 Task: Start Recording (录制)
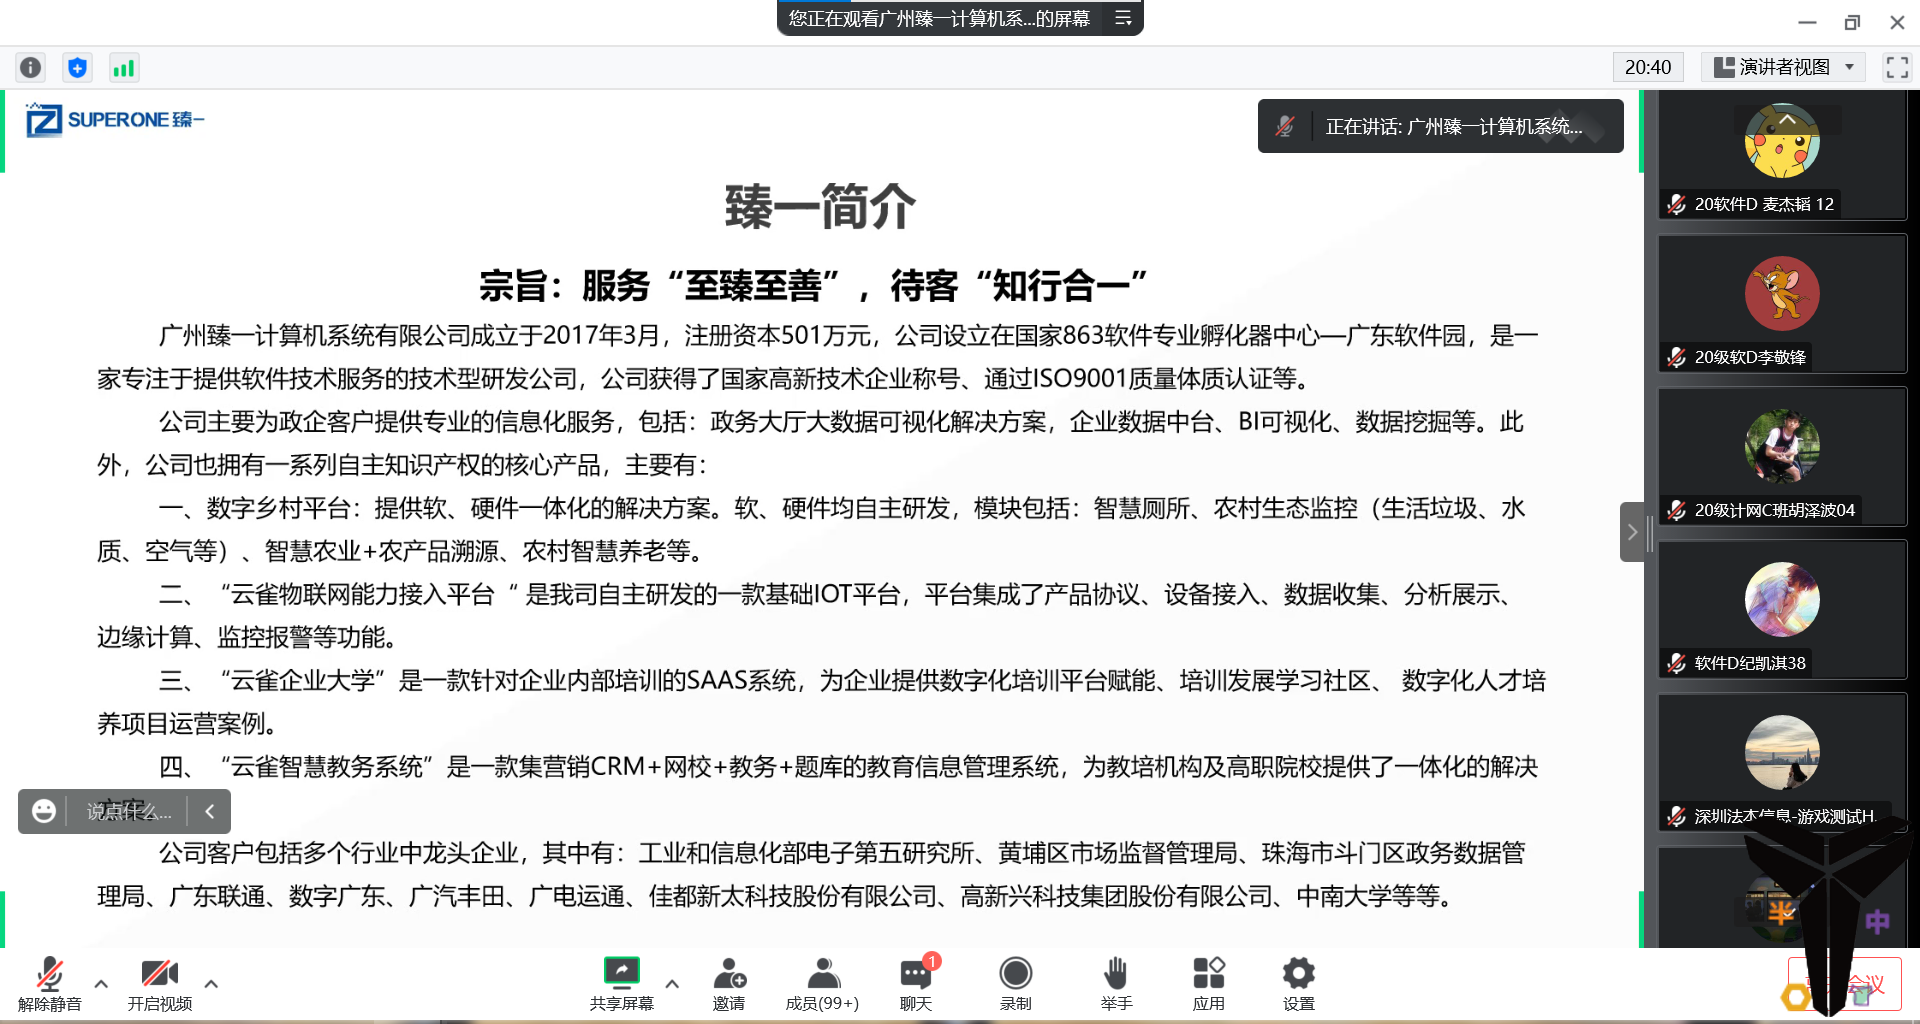1015,983
